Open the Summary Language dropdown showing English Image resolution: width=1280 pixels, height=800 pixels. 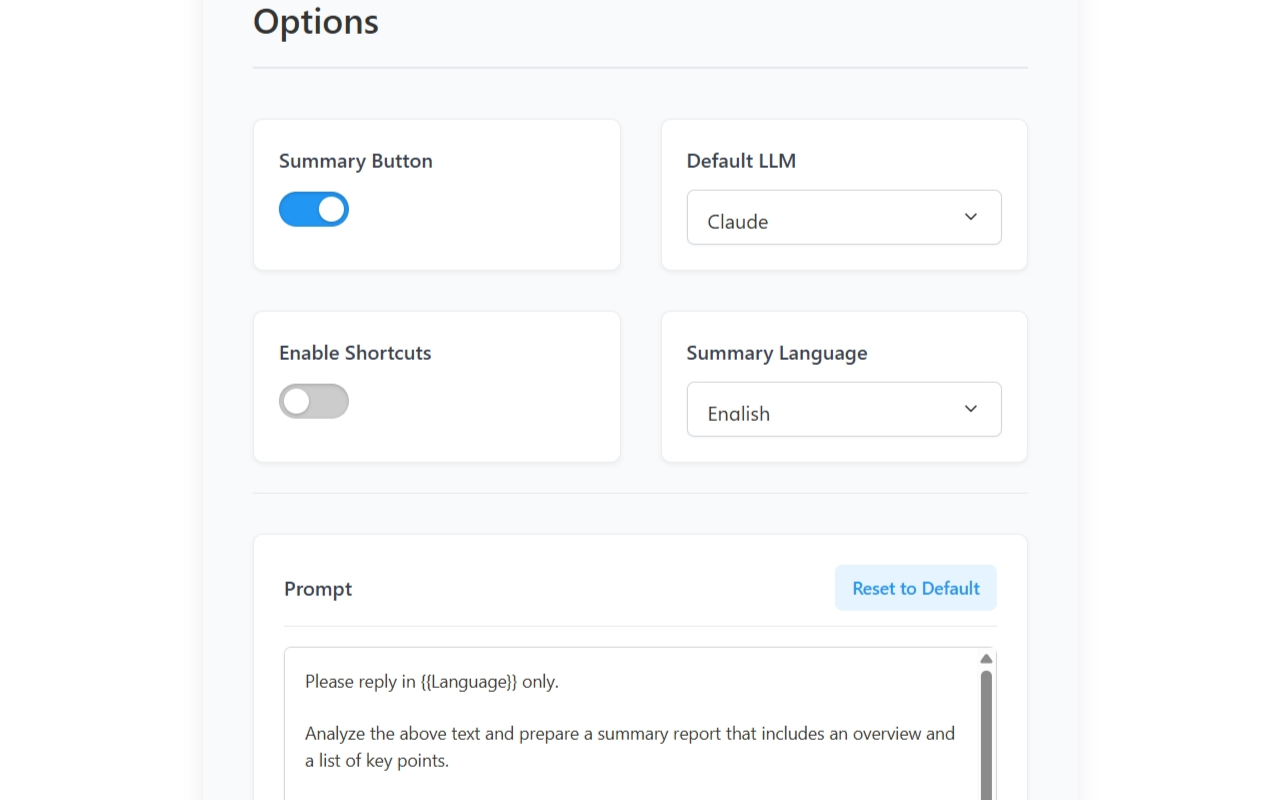coord(843,409)
